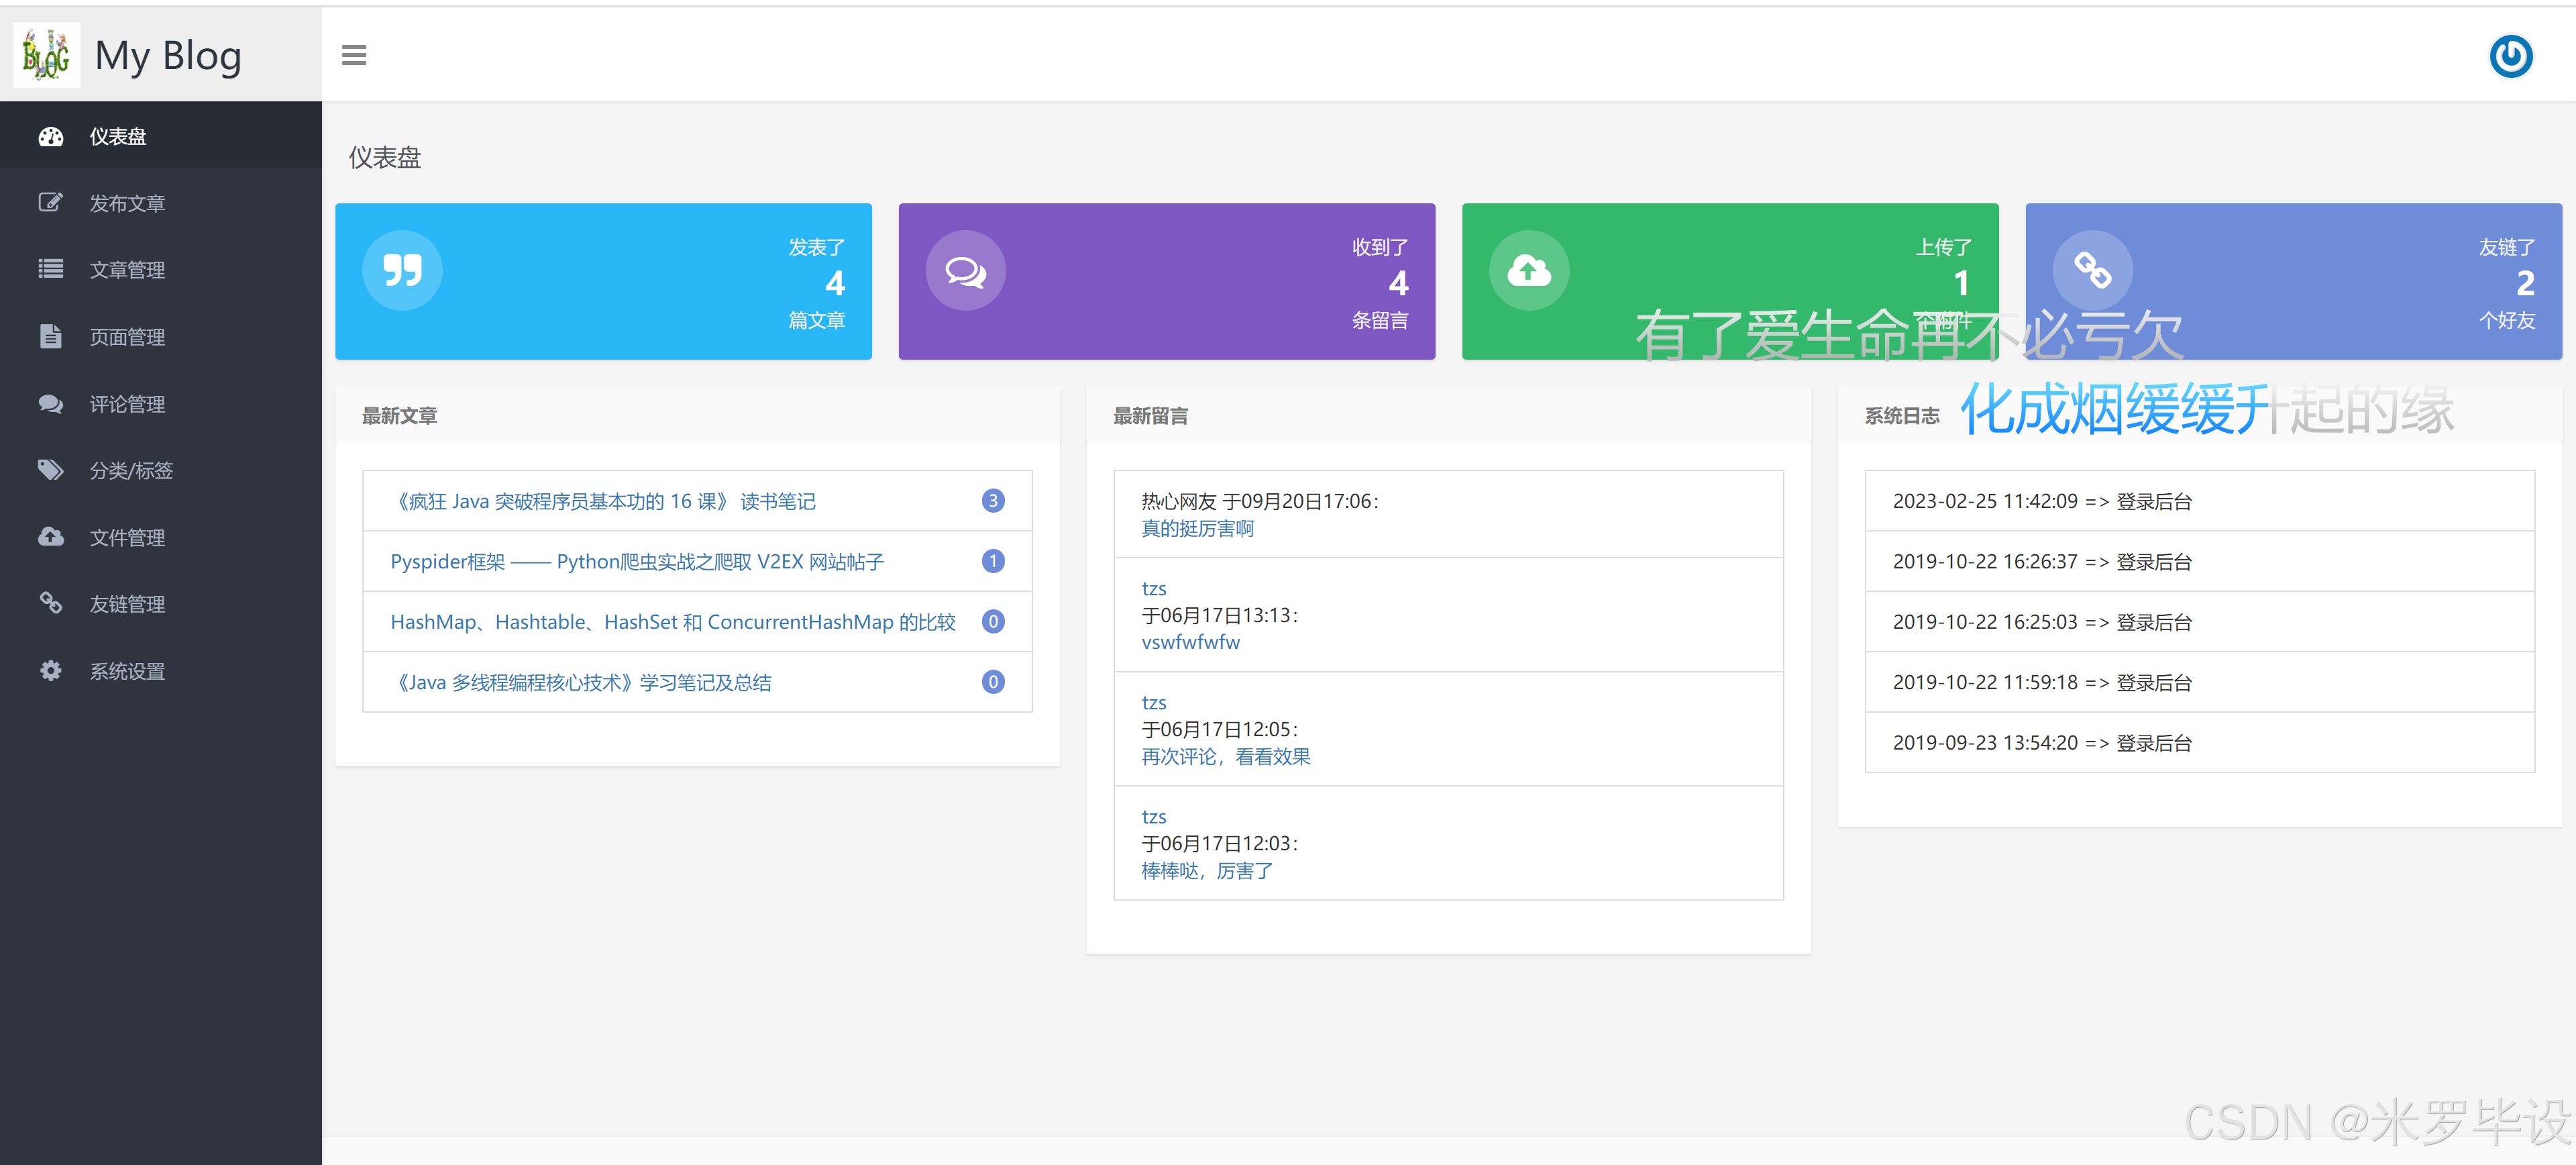Open commenter tzs profile link

tap(1154, 588)
